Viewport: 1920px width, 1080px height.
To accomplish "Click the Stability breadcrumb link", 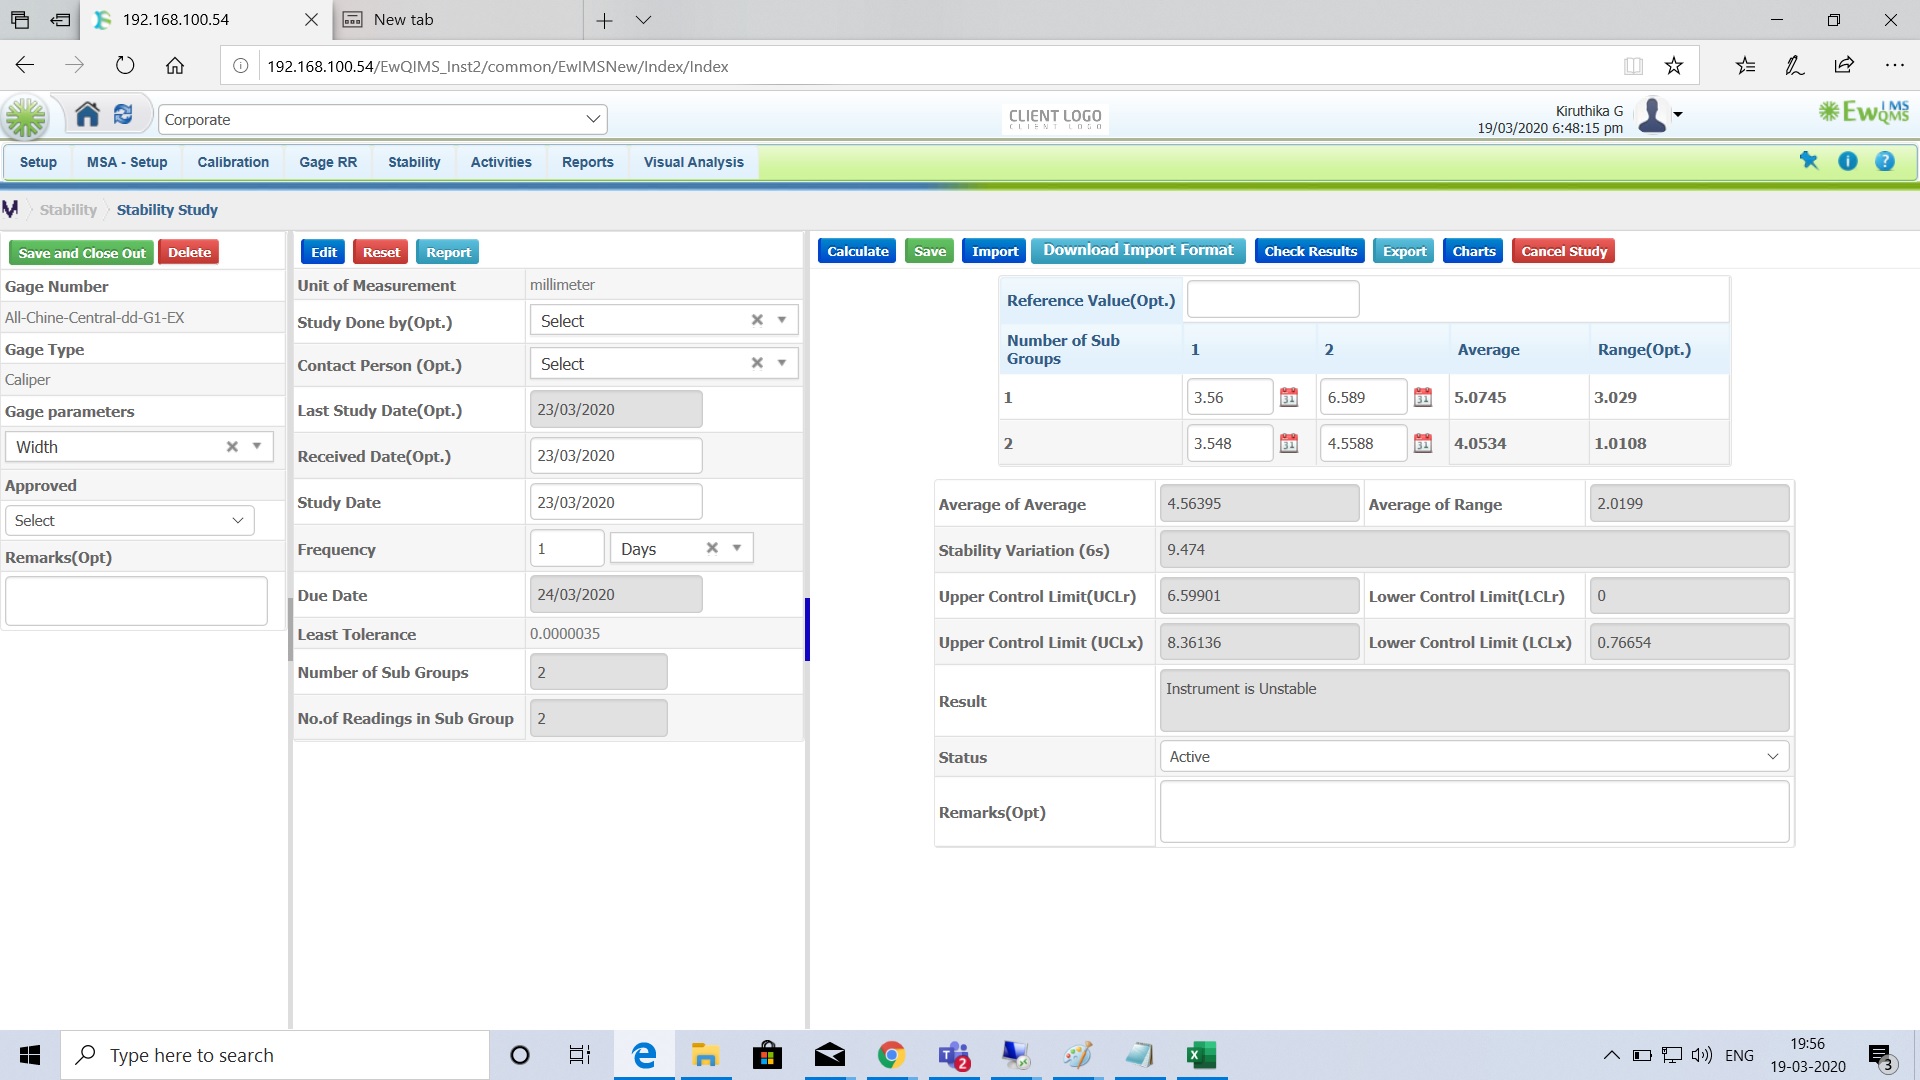I will point(68,210).
